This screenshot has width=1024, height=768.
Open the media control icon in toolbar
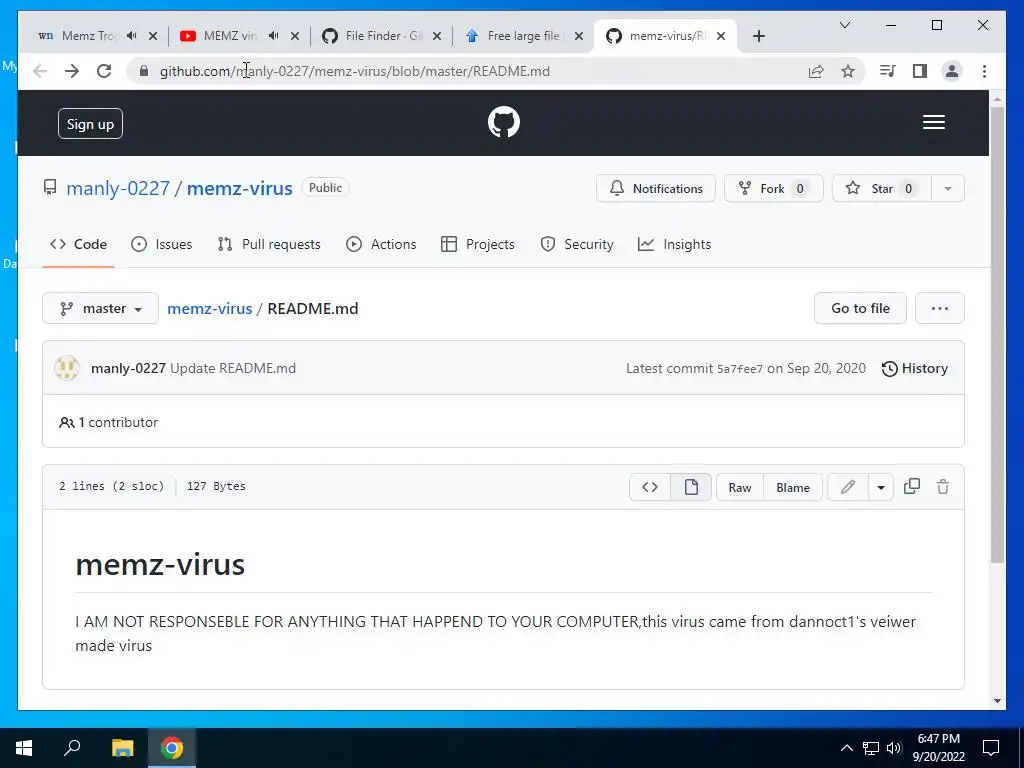click(888, 71)
